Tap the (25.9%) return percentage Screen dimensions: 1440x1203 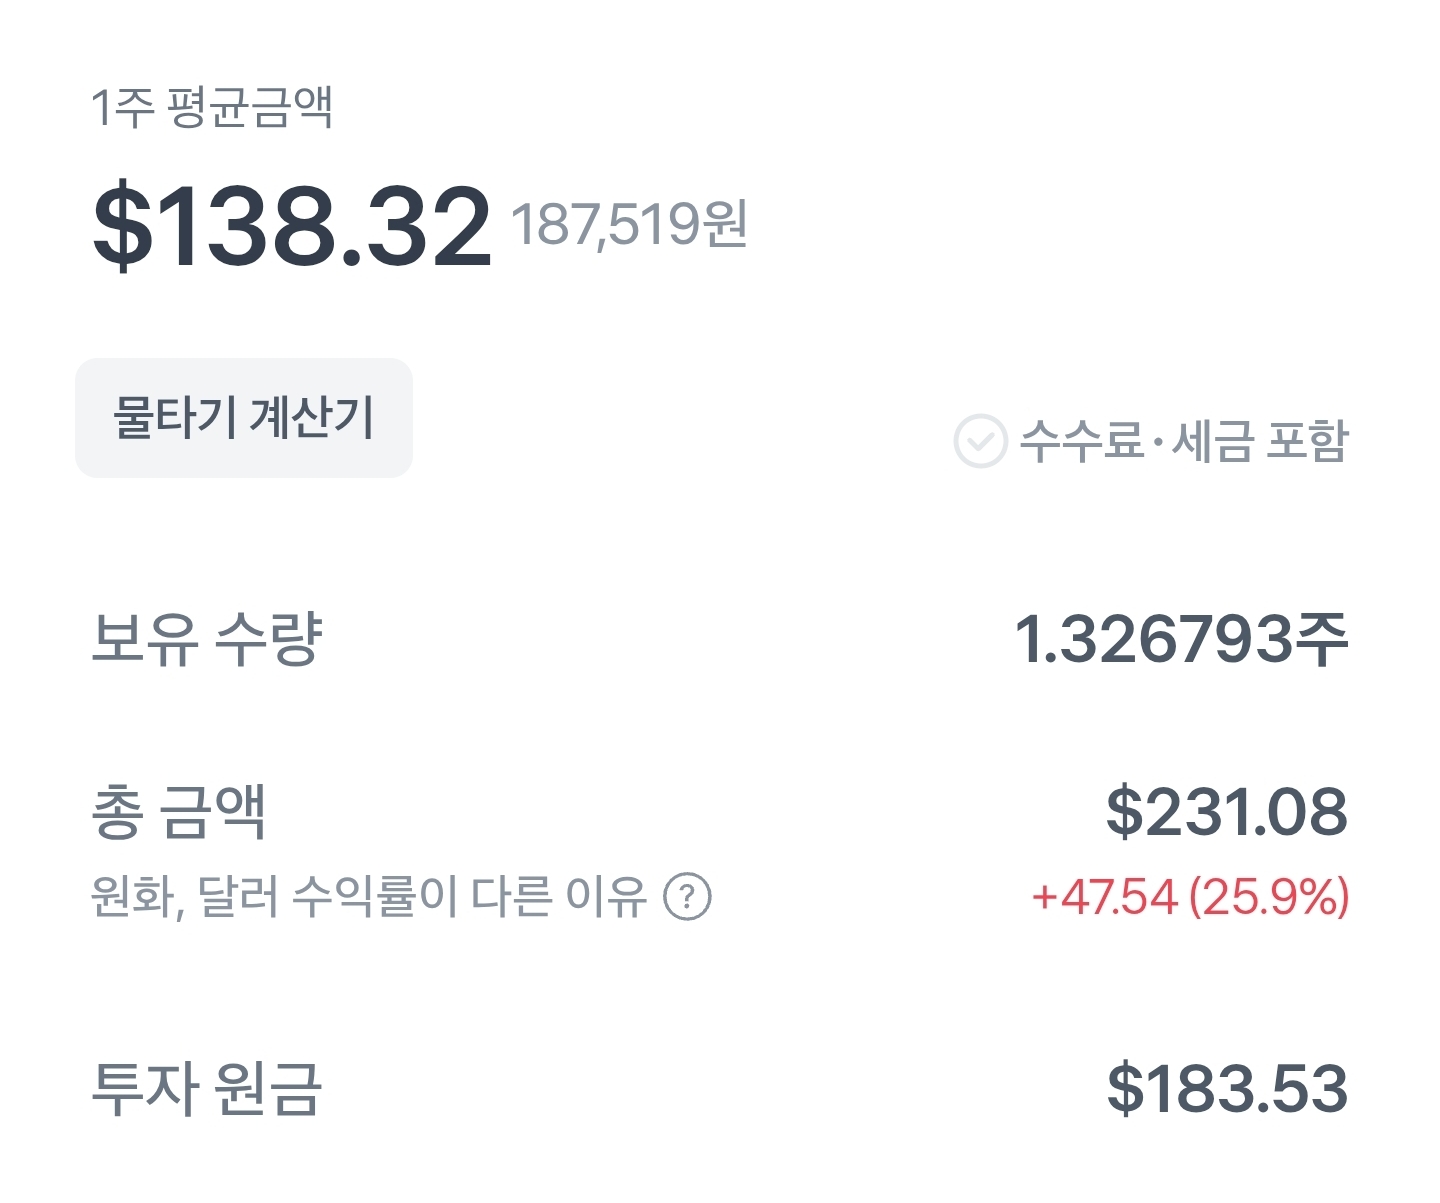1269,897
